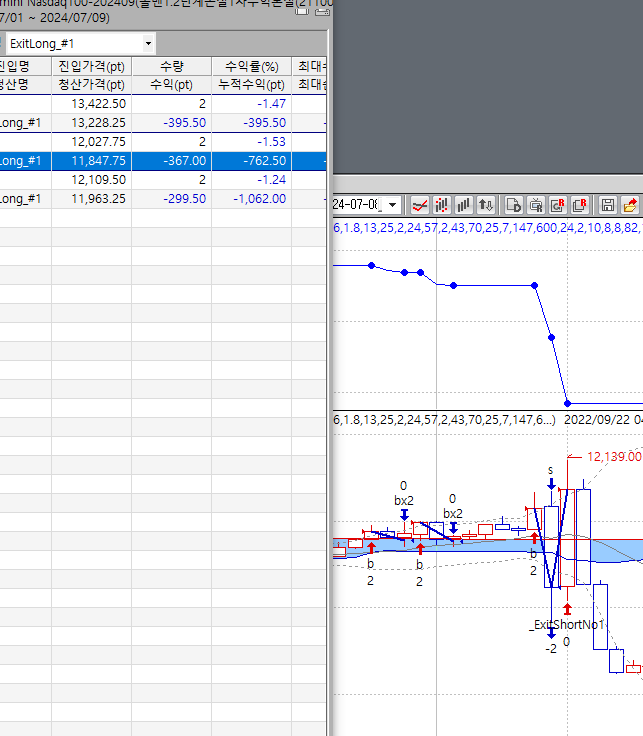Expand the date dropdown in chart toolbar
643x736 pixels.
[391, 205]
